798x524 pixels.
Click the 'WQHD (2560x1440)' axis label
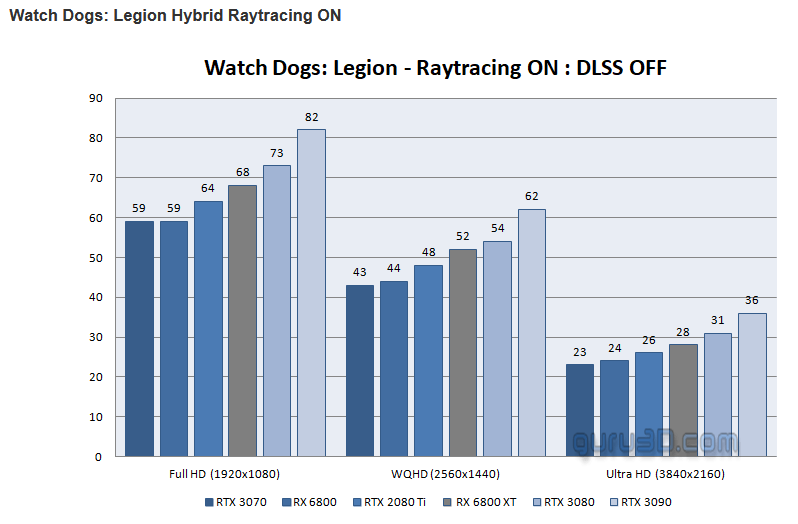point(445,474)
